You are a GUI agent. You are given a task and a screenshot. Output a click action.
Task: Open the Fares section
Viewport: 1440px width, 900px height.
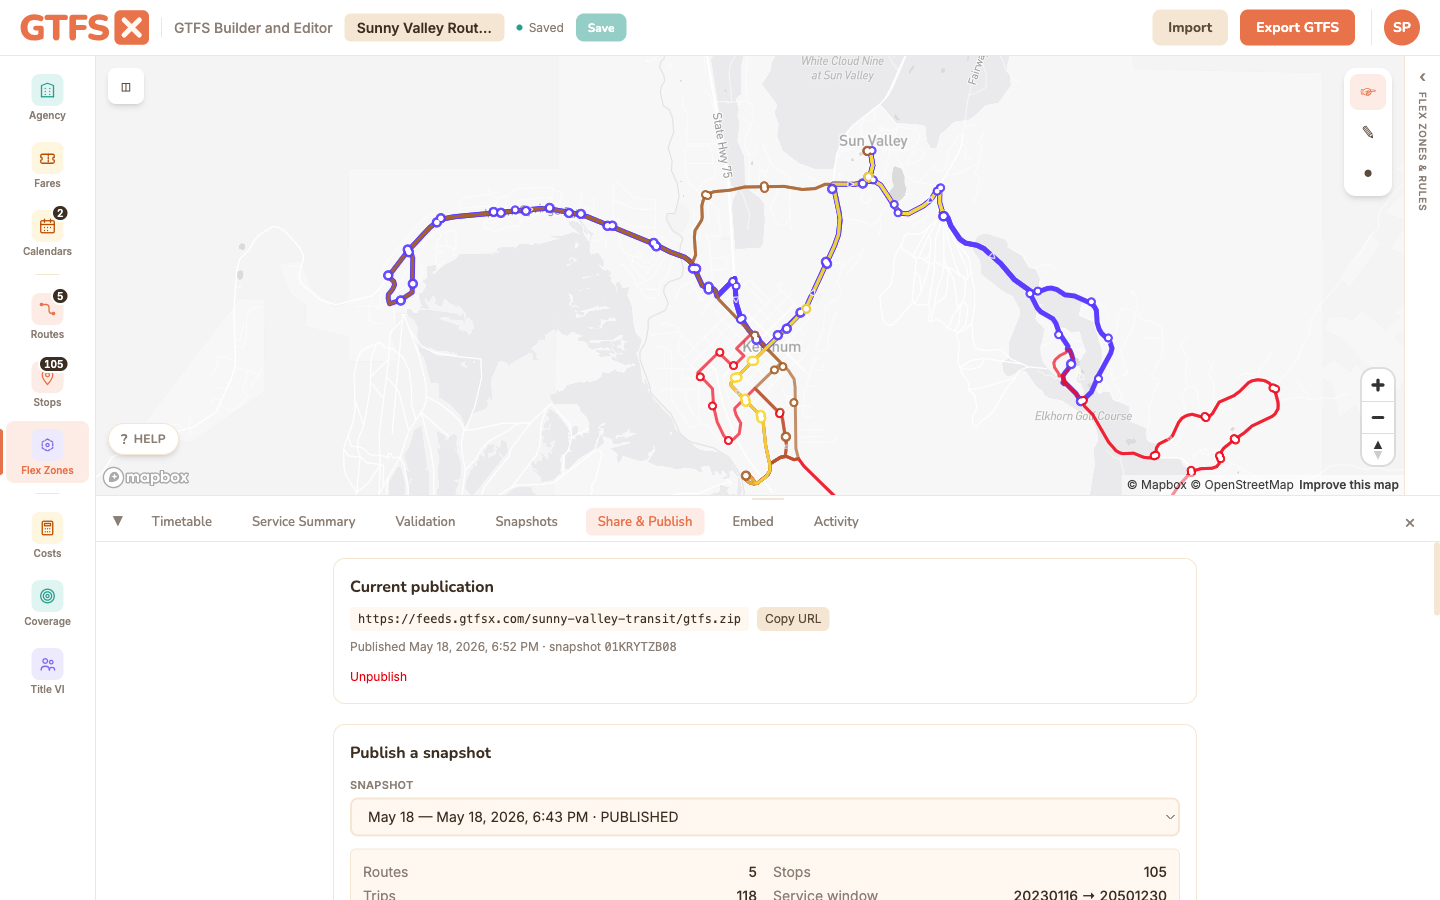[47, 166]
